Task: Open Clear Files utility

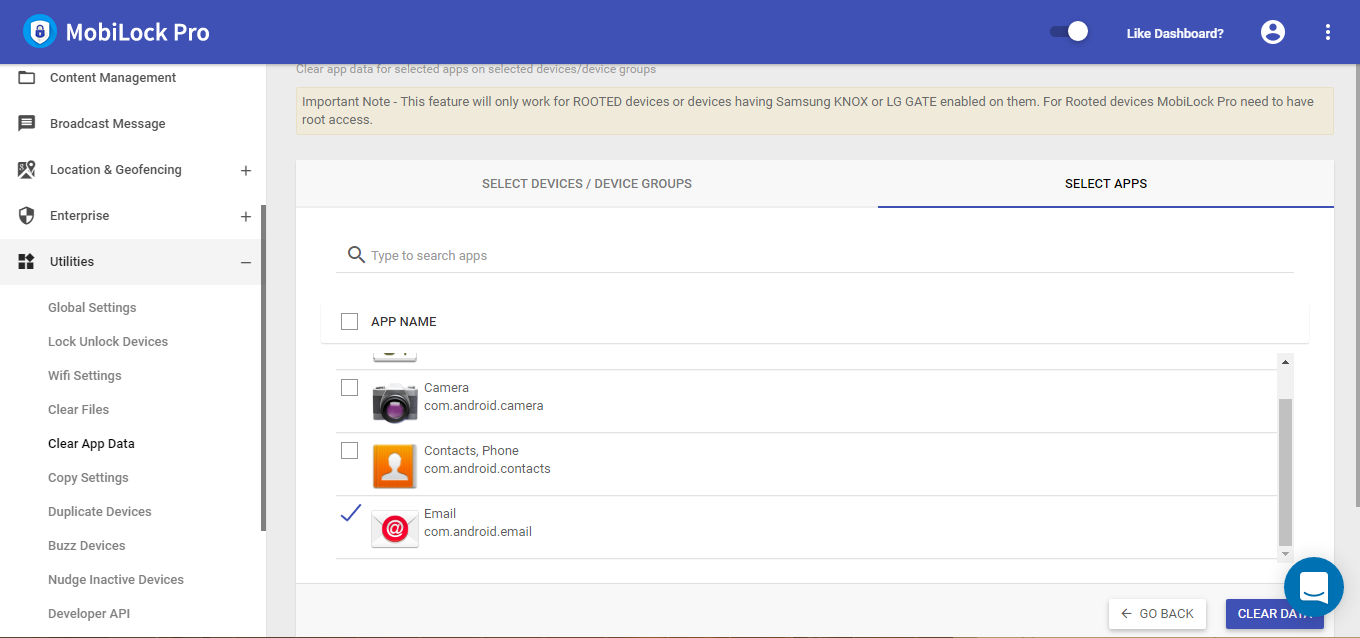Action: [79, 410]
